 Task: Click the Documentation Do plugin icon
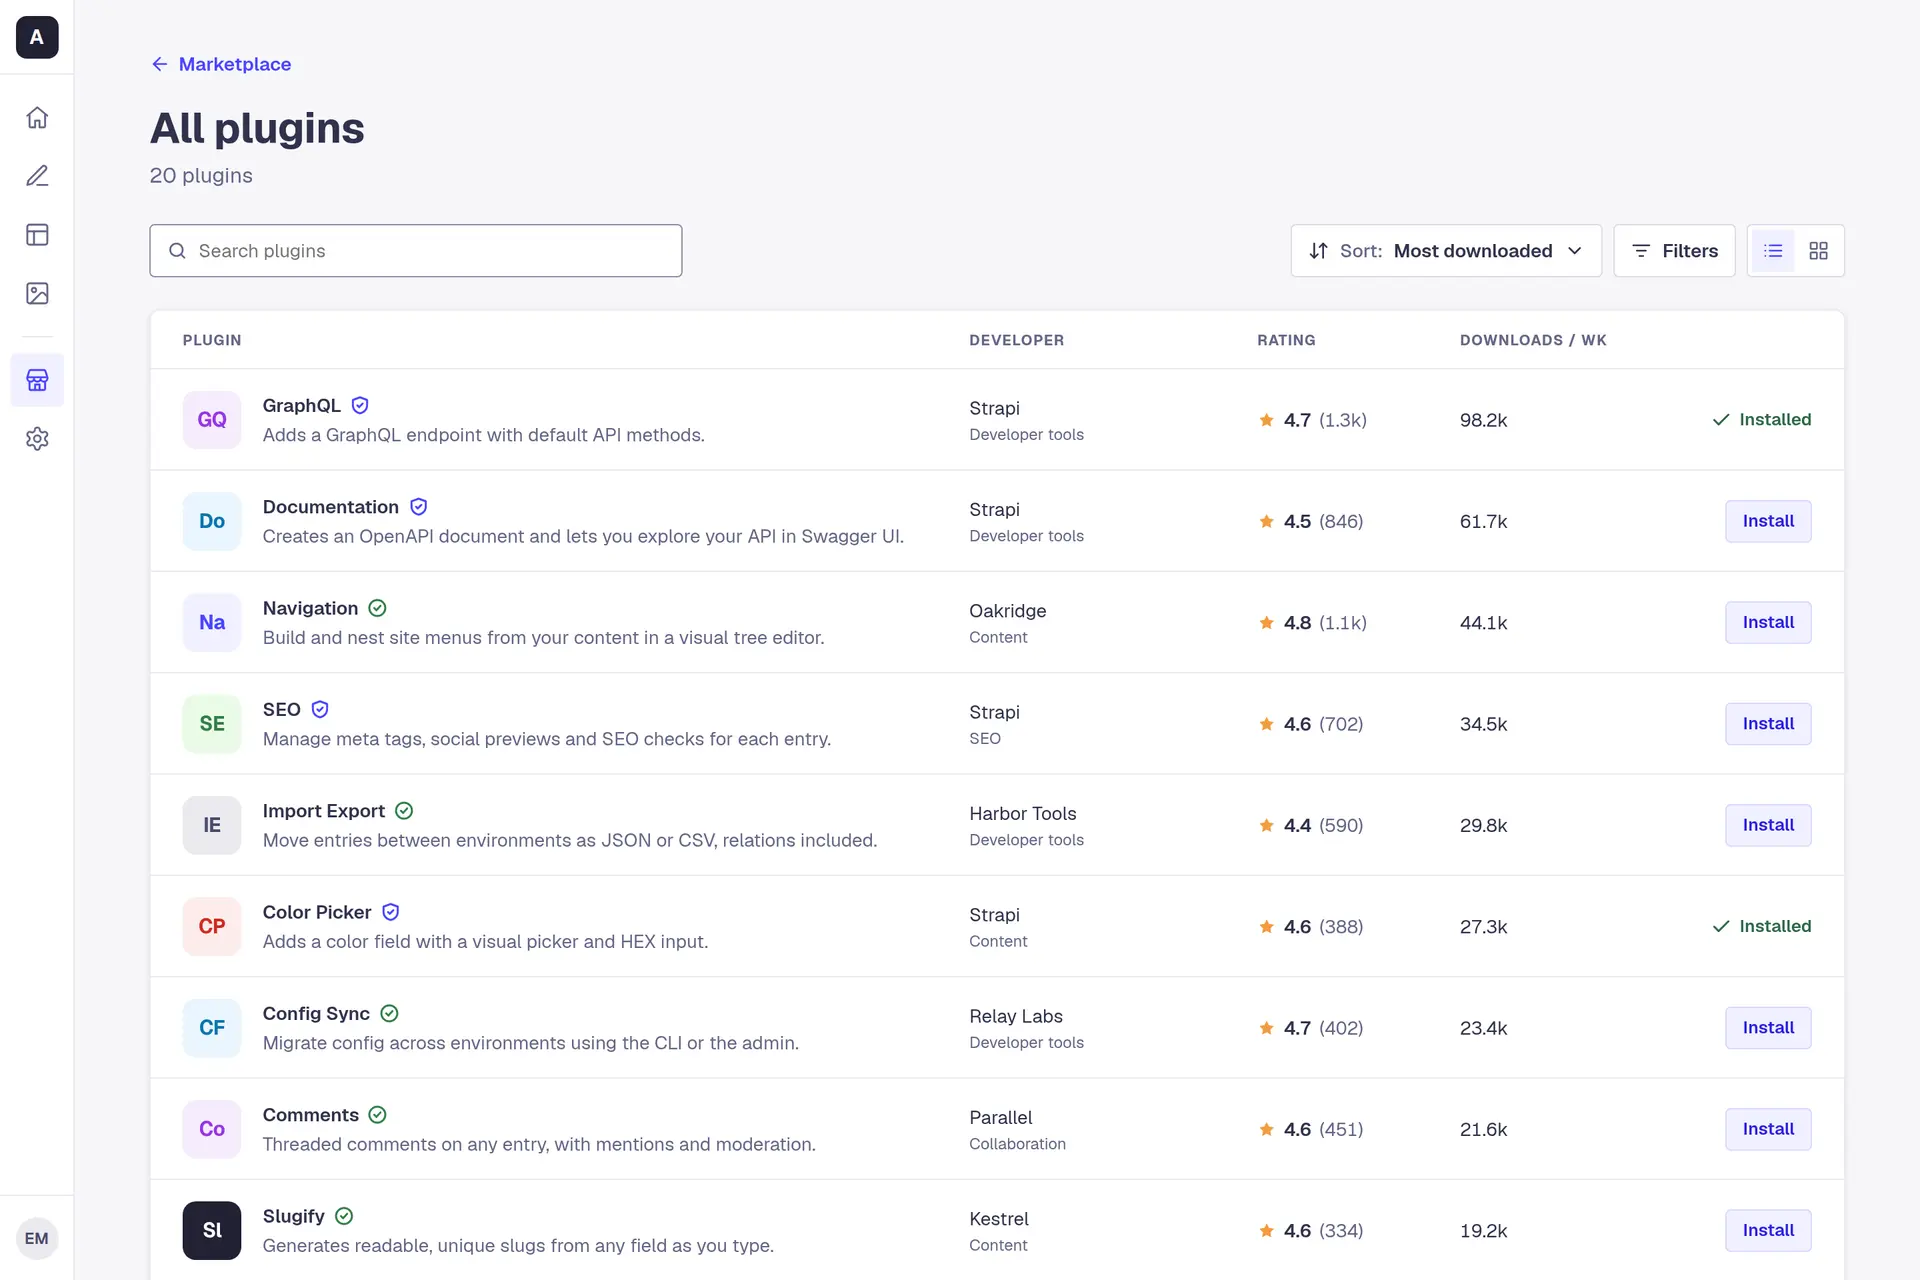point(212,521)
